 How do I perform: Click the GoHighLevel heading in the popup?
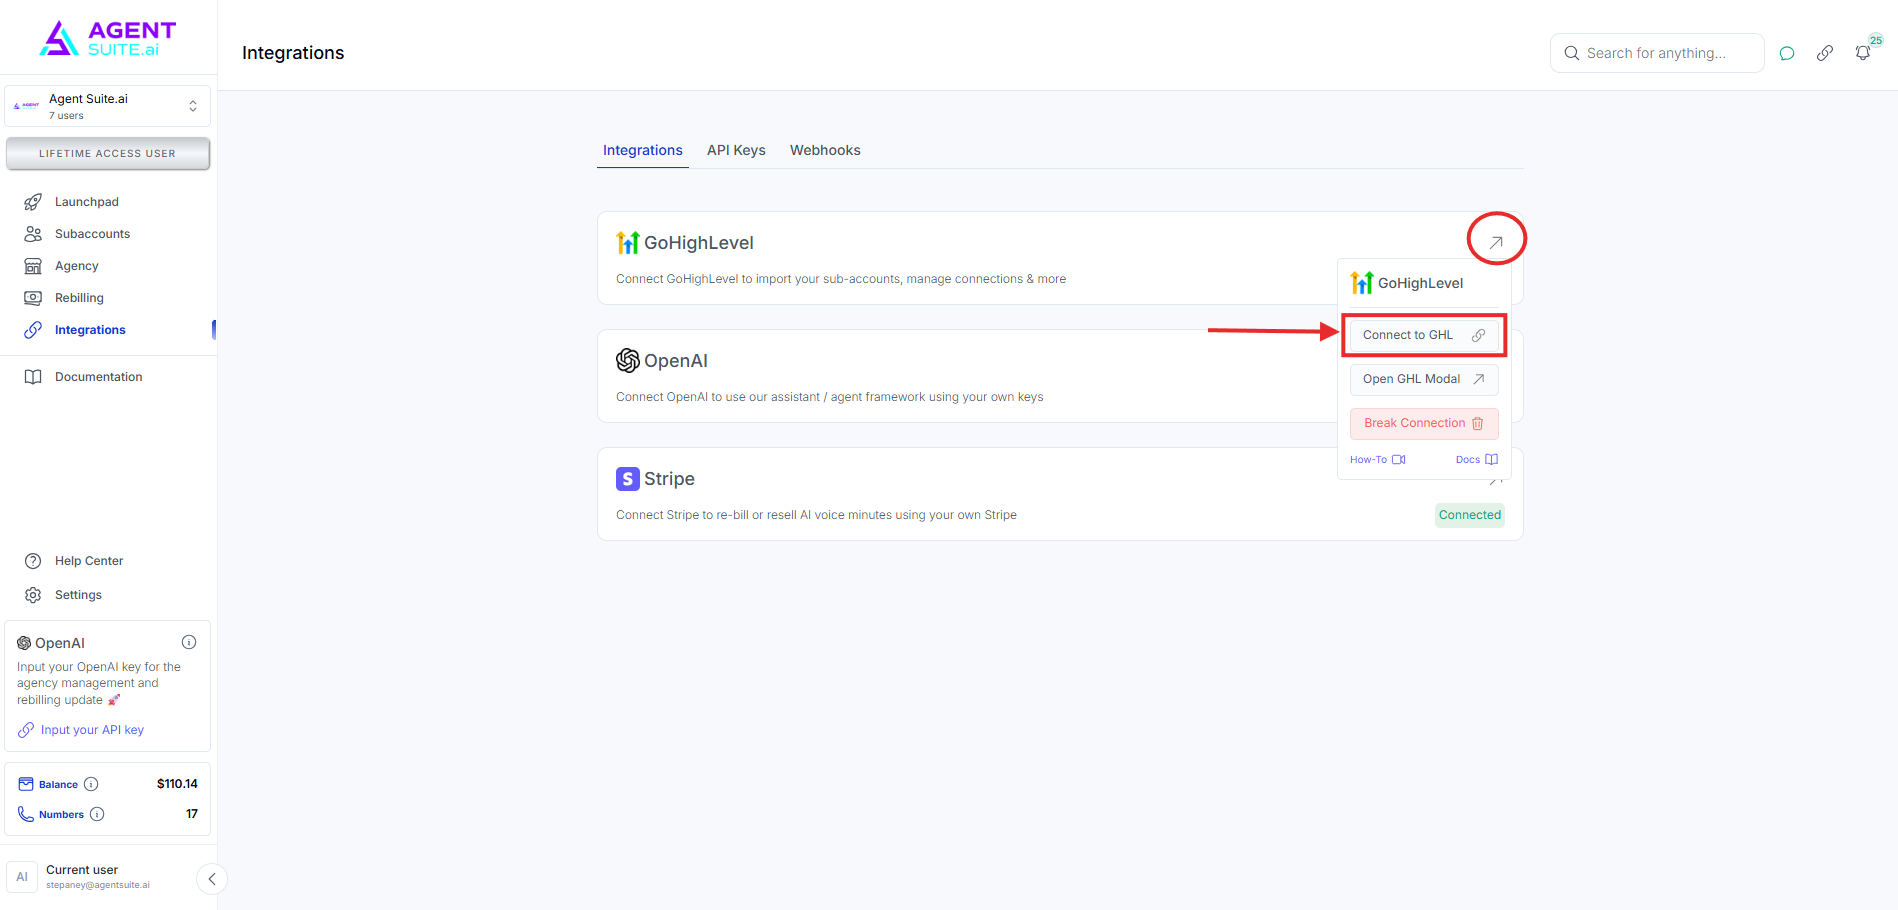pyautogui.click(x=1420, y=283)
